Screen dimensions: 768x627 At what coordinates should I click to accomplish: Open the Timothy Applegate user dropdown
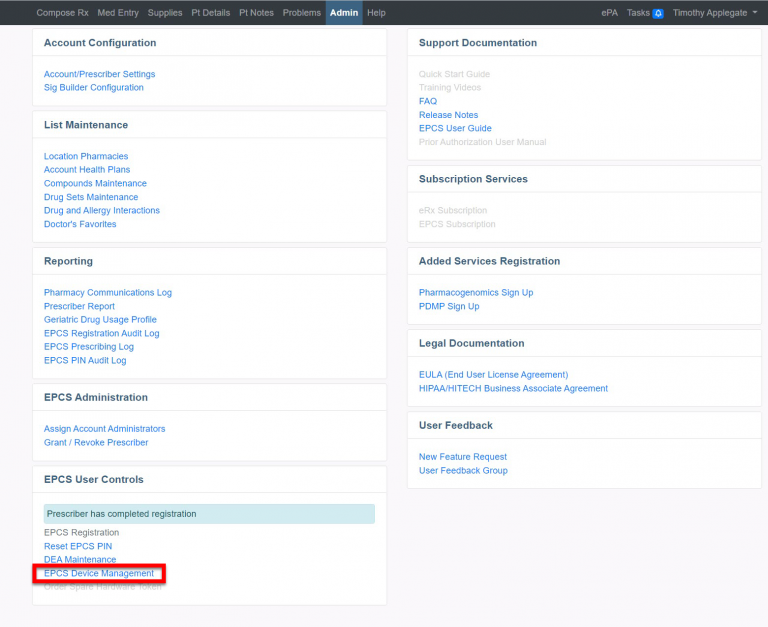715,13
